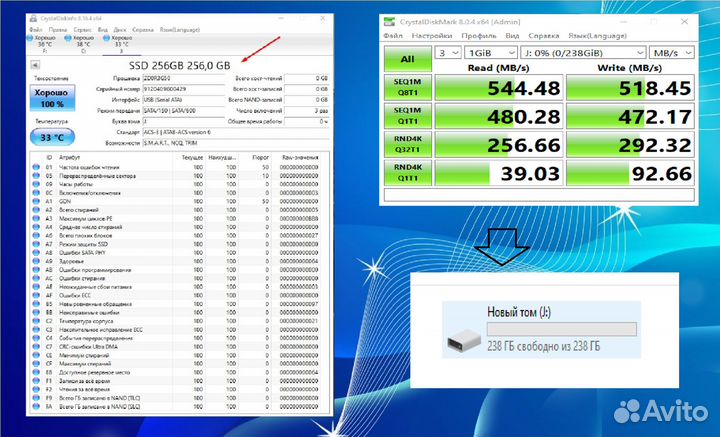Click the RND4K Q1T1 write result 92.66 bar
720x437 pixels.
pyautogui.click(x=630, y=173)
